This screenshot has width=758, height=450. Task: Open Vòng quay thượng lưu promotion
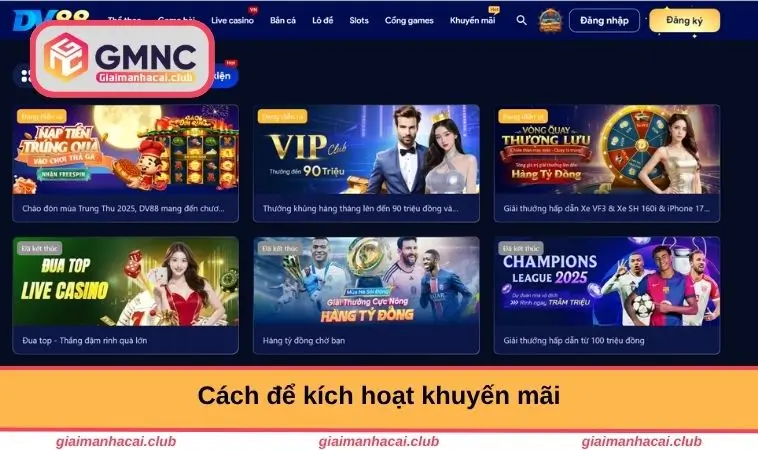[x=607, y=163]
